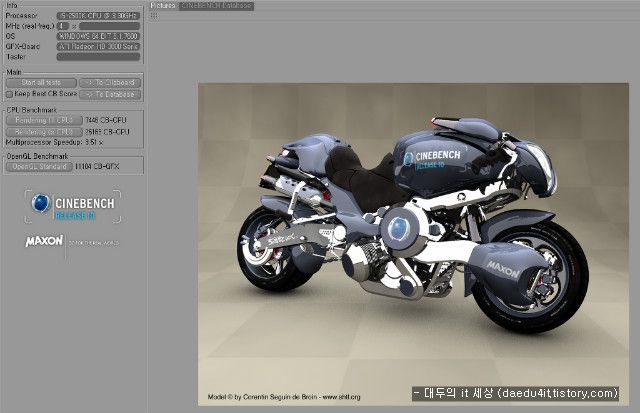
Task: Click the empty Tester name field
Action: pos(98,57)
